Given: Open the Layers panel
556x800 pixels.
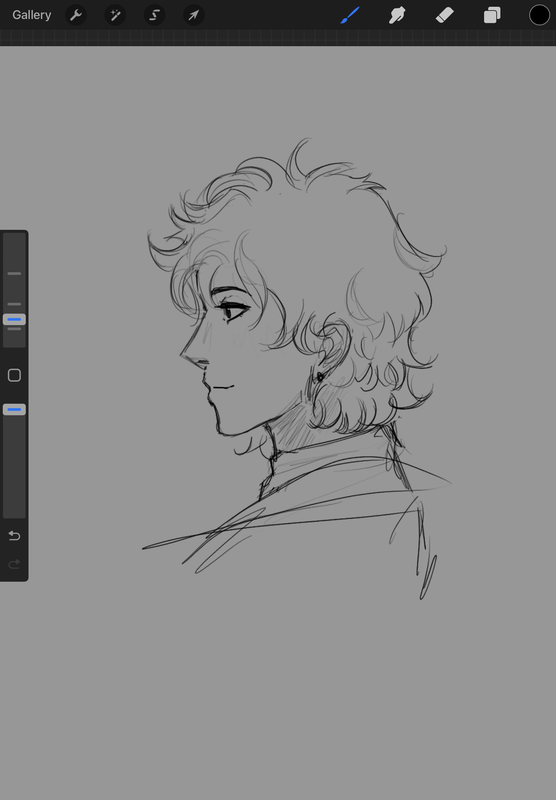Looking at the screenshot, I should coord(492,15).
